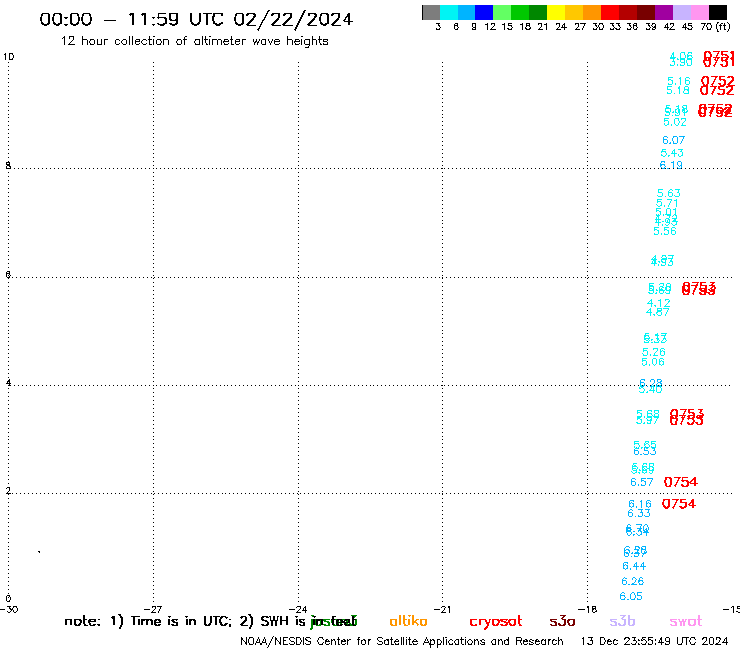Viewport: 740px width, 650px height.
Task: Select the pink 70 ft legend swatch
Action: pos(699,12)
